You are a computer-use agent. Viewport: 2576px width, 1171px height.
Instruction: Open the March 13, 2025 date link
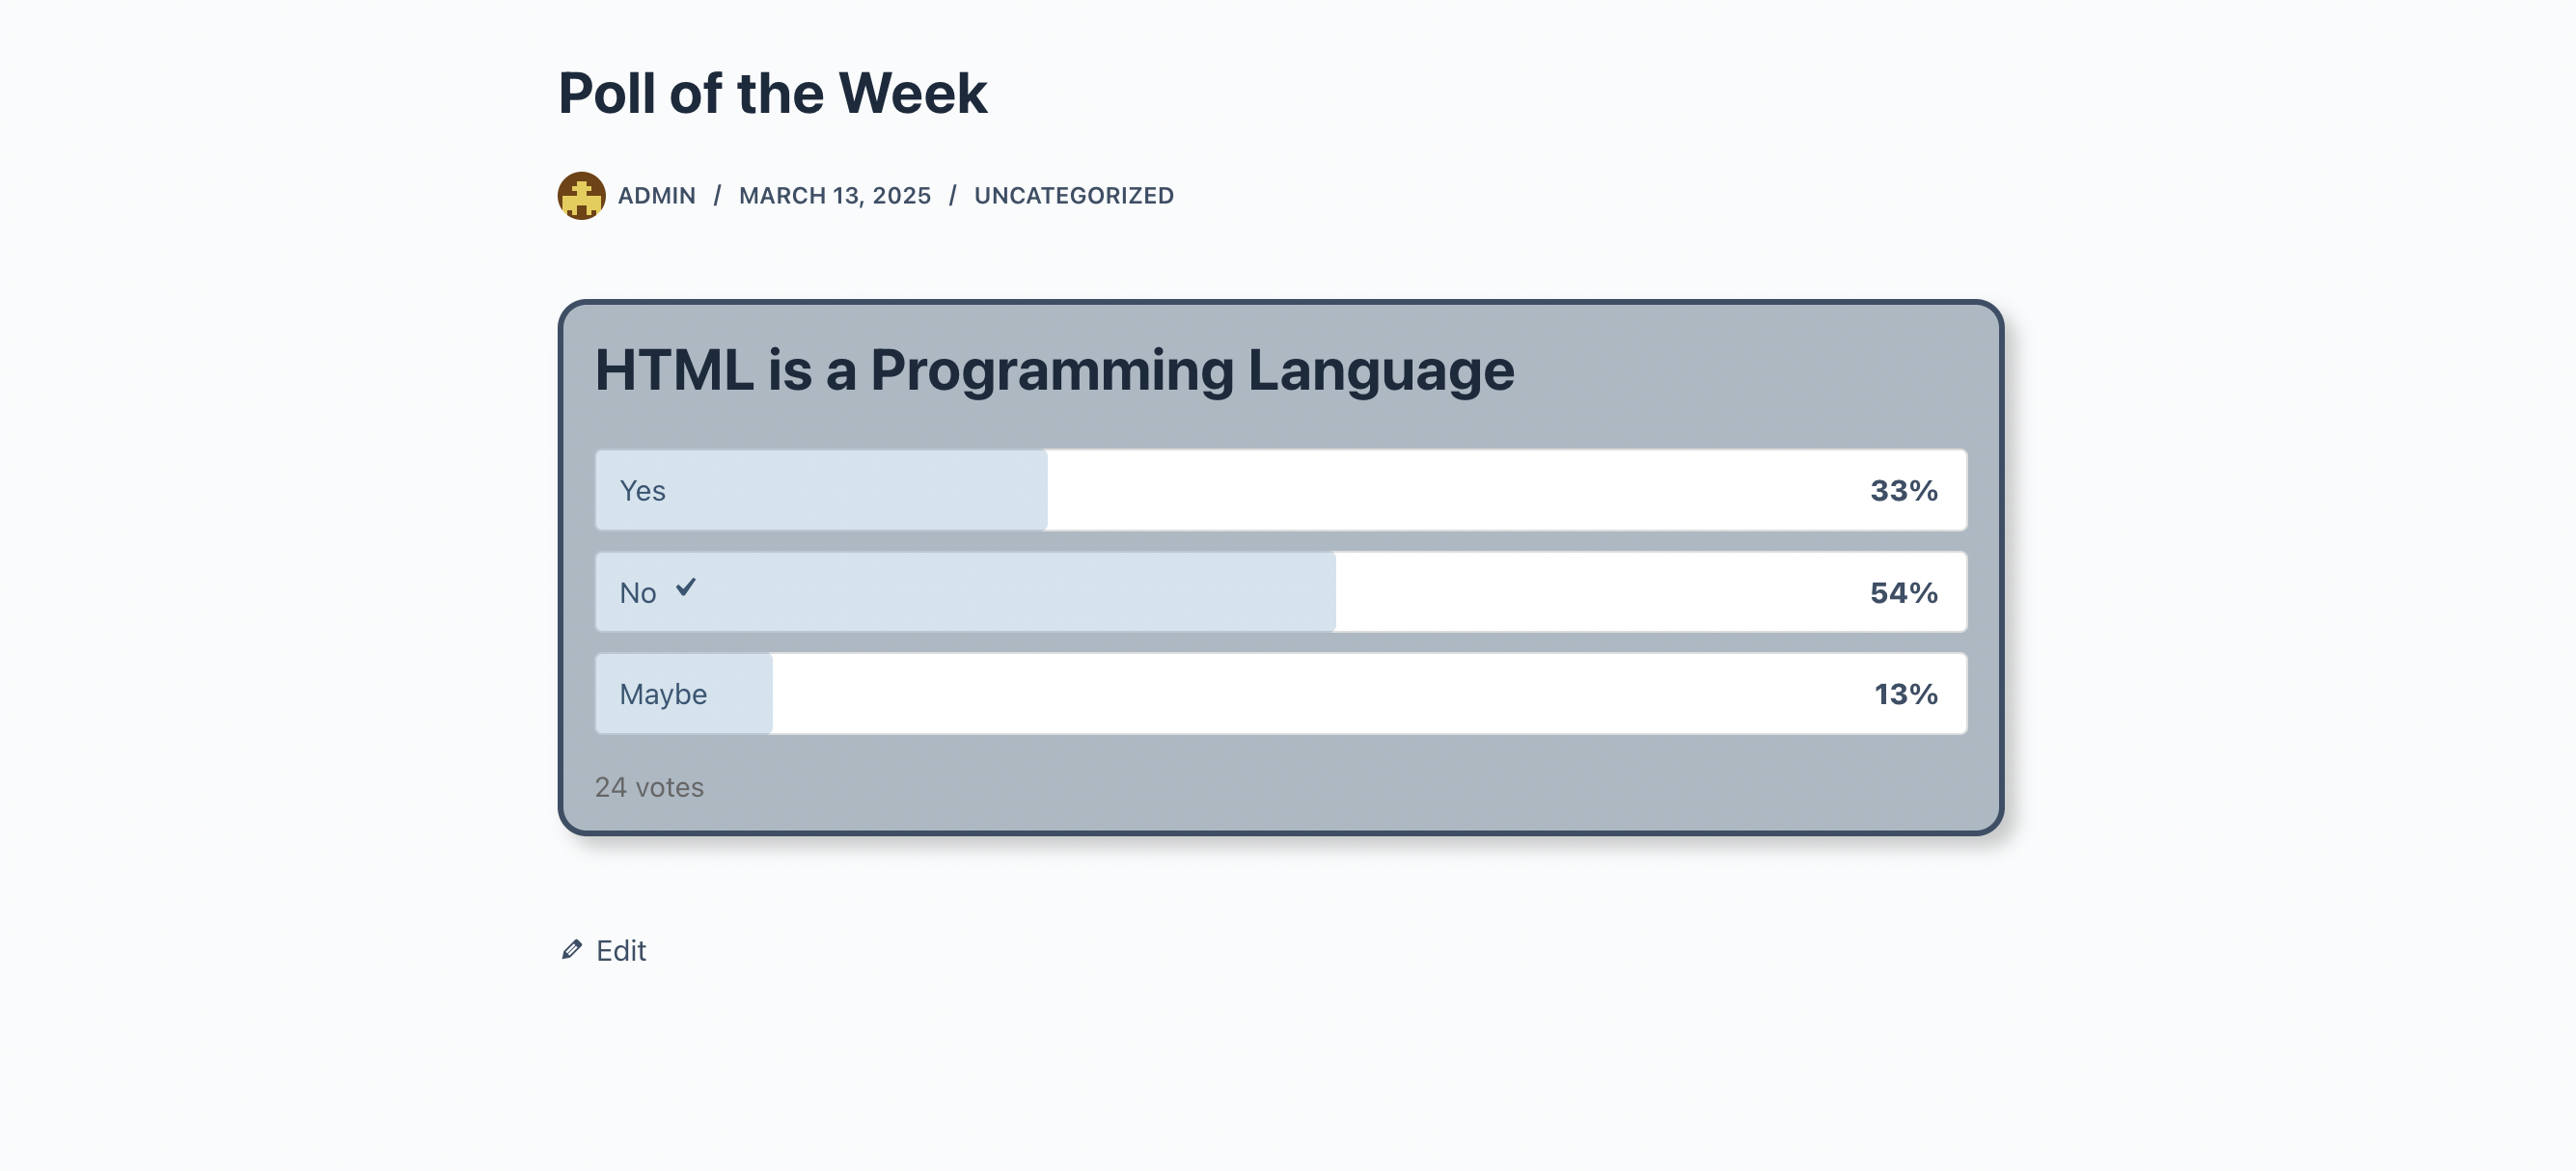coord(835,195)
